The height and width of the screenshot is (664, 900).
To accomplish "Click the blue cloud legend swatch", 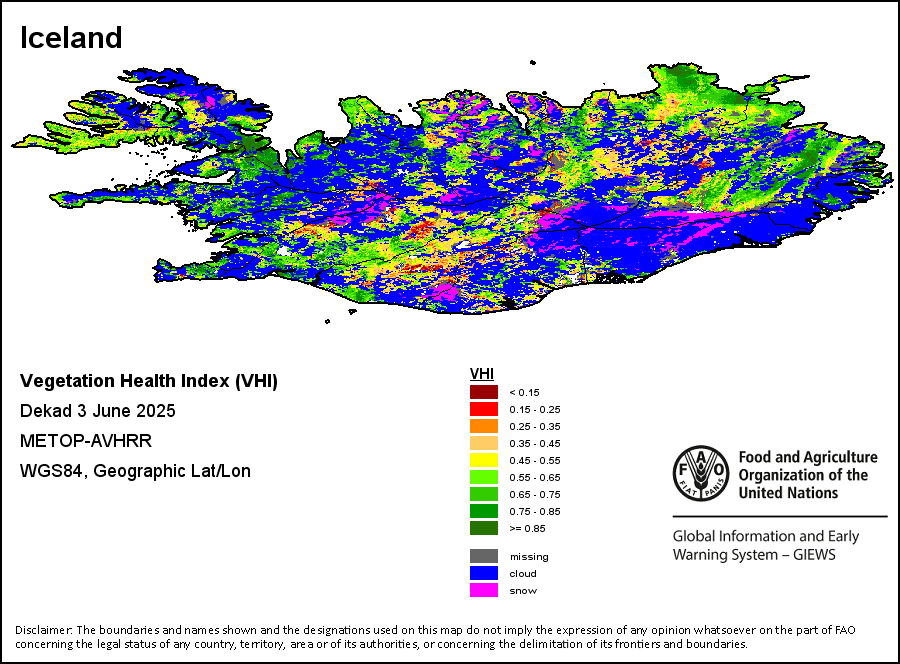I will [484, 573].
